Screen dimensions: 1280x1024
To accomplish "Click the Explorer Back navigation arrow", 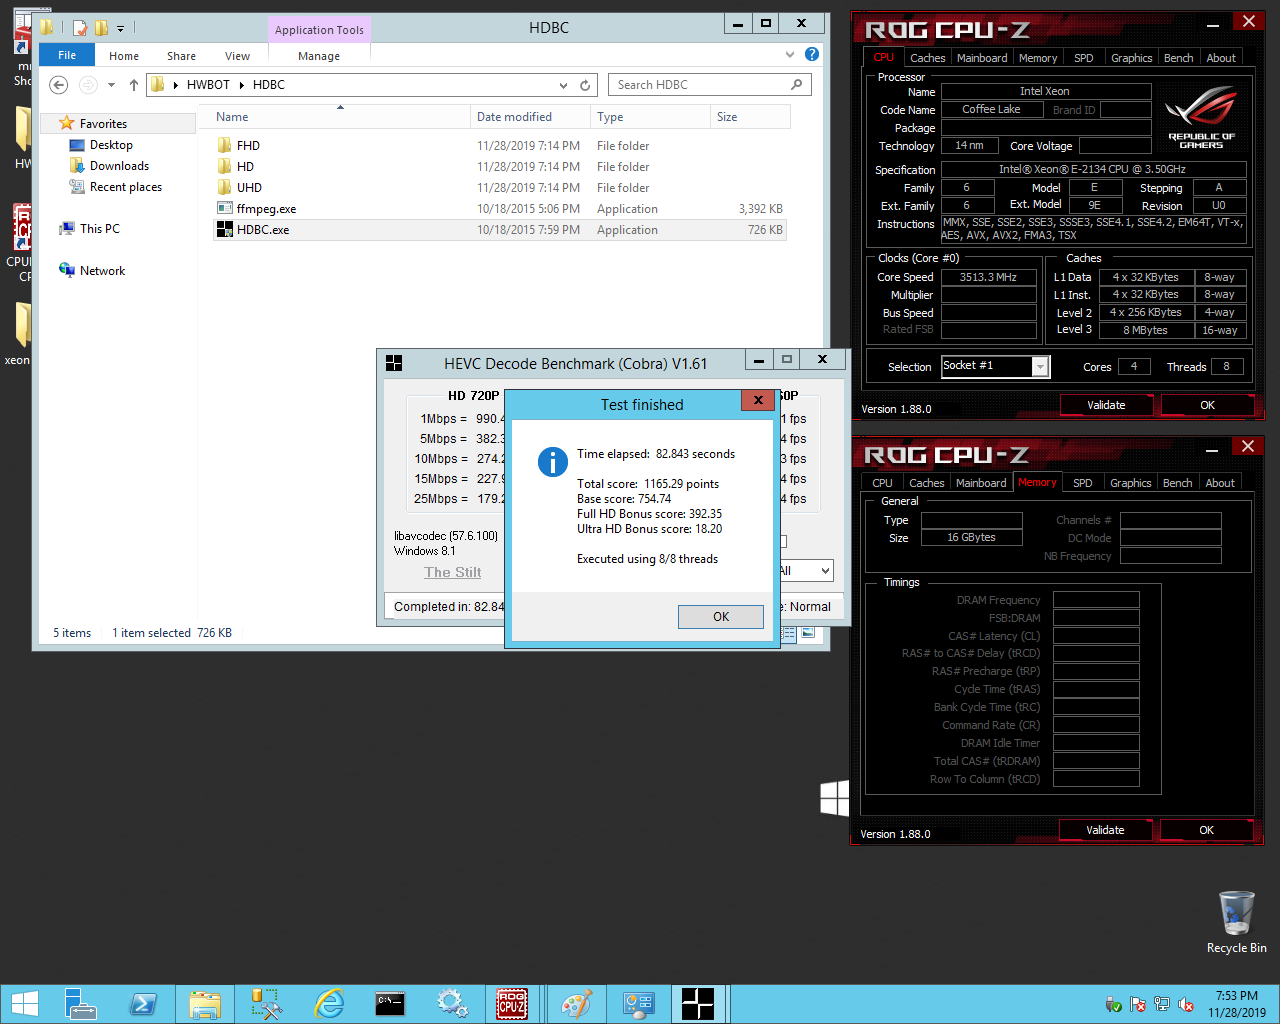I will click(x=59, y=85).
